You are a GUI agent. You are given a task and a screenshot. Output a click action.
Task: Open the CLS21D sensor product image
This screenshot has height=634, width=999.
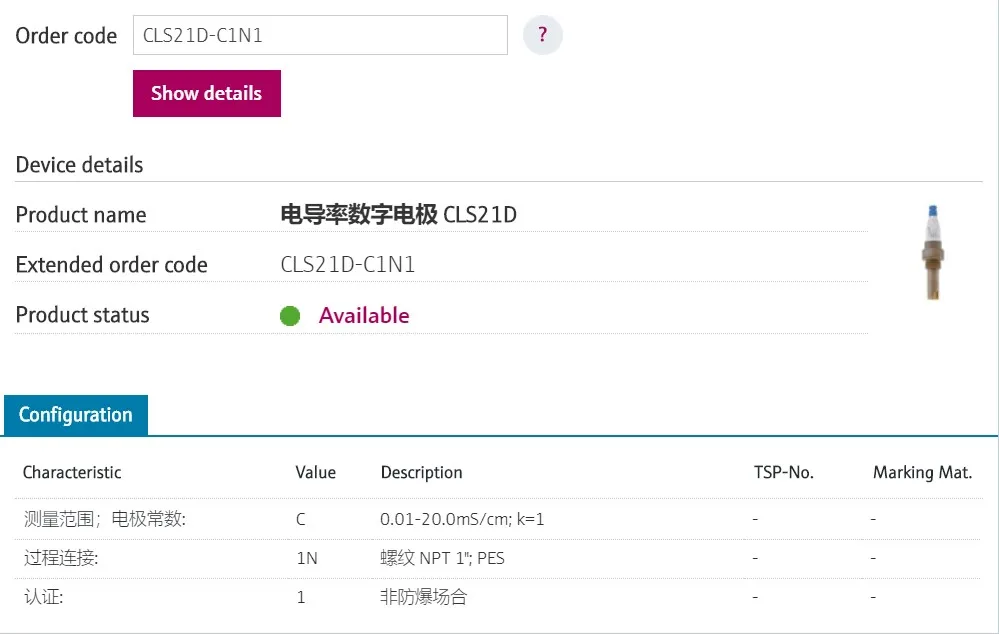click(933, 252)
